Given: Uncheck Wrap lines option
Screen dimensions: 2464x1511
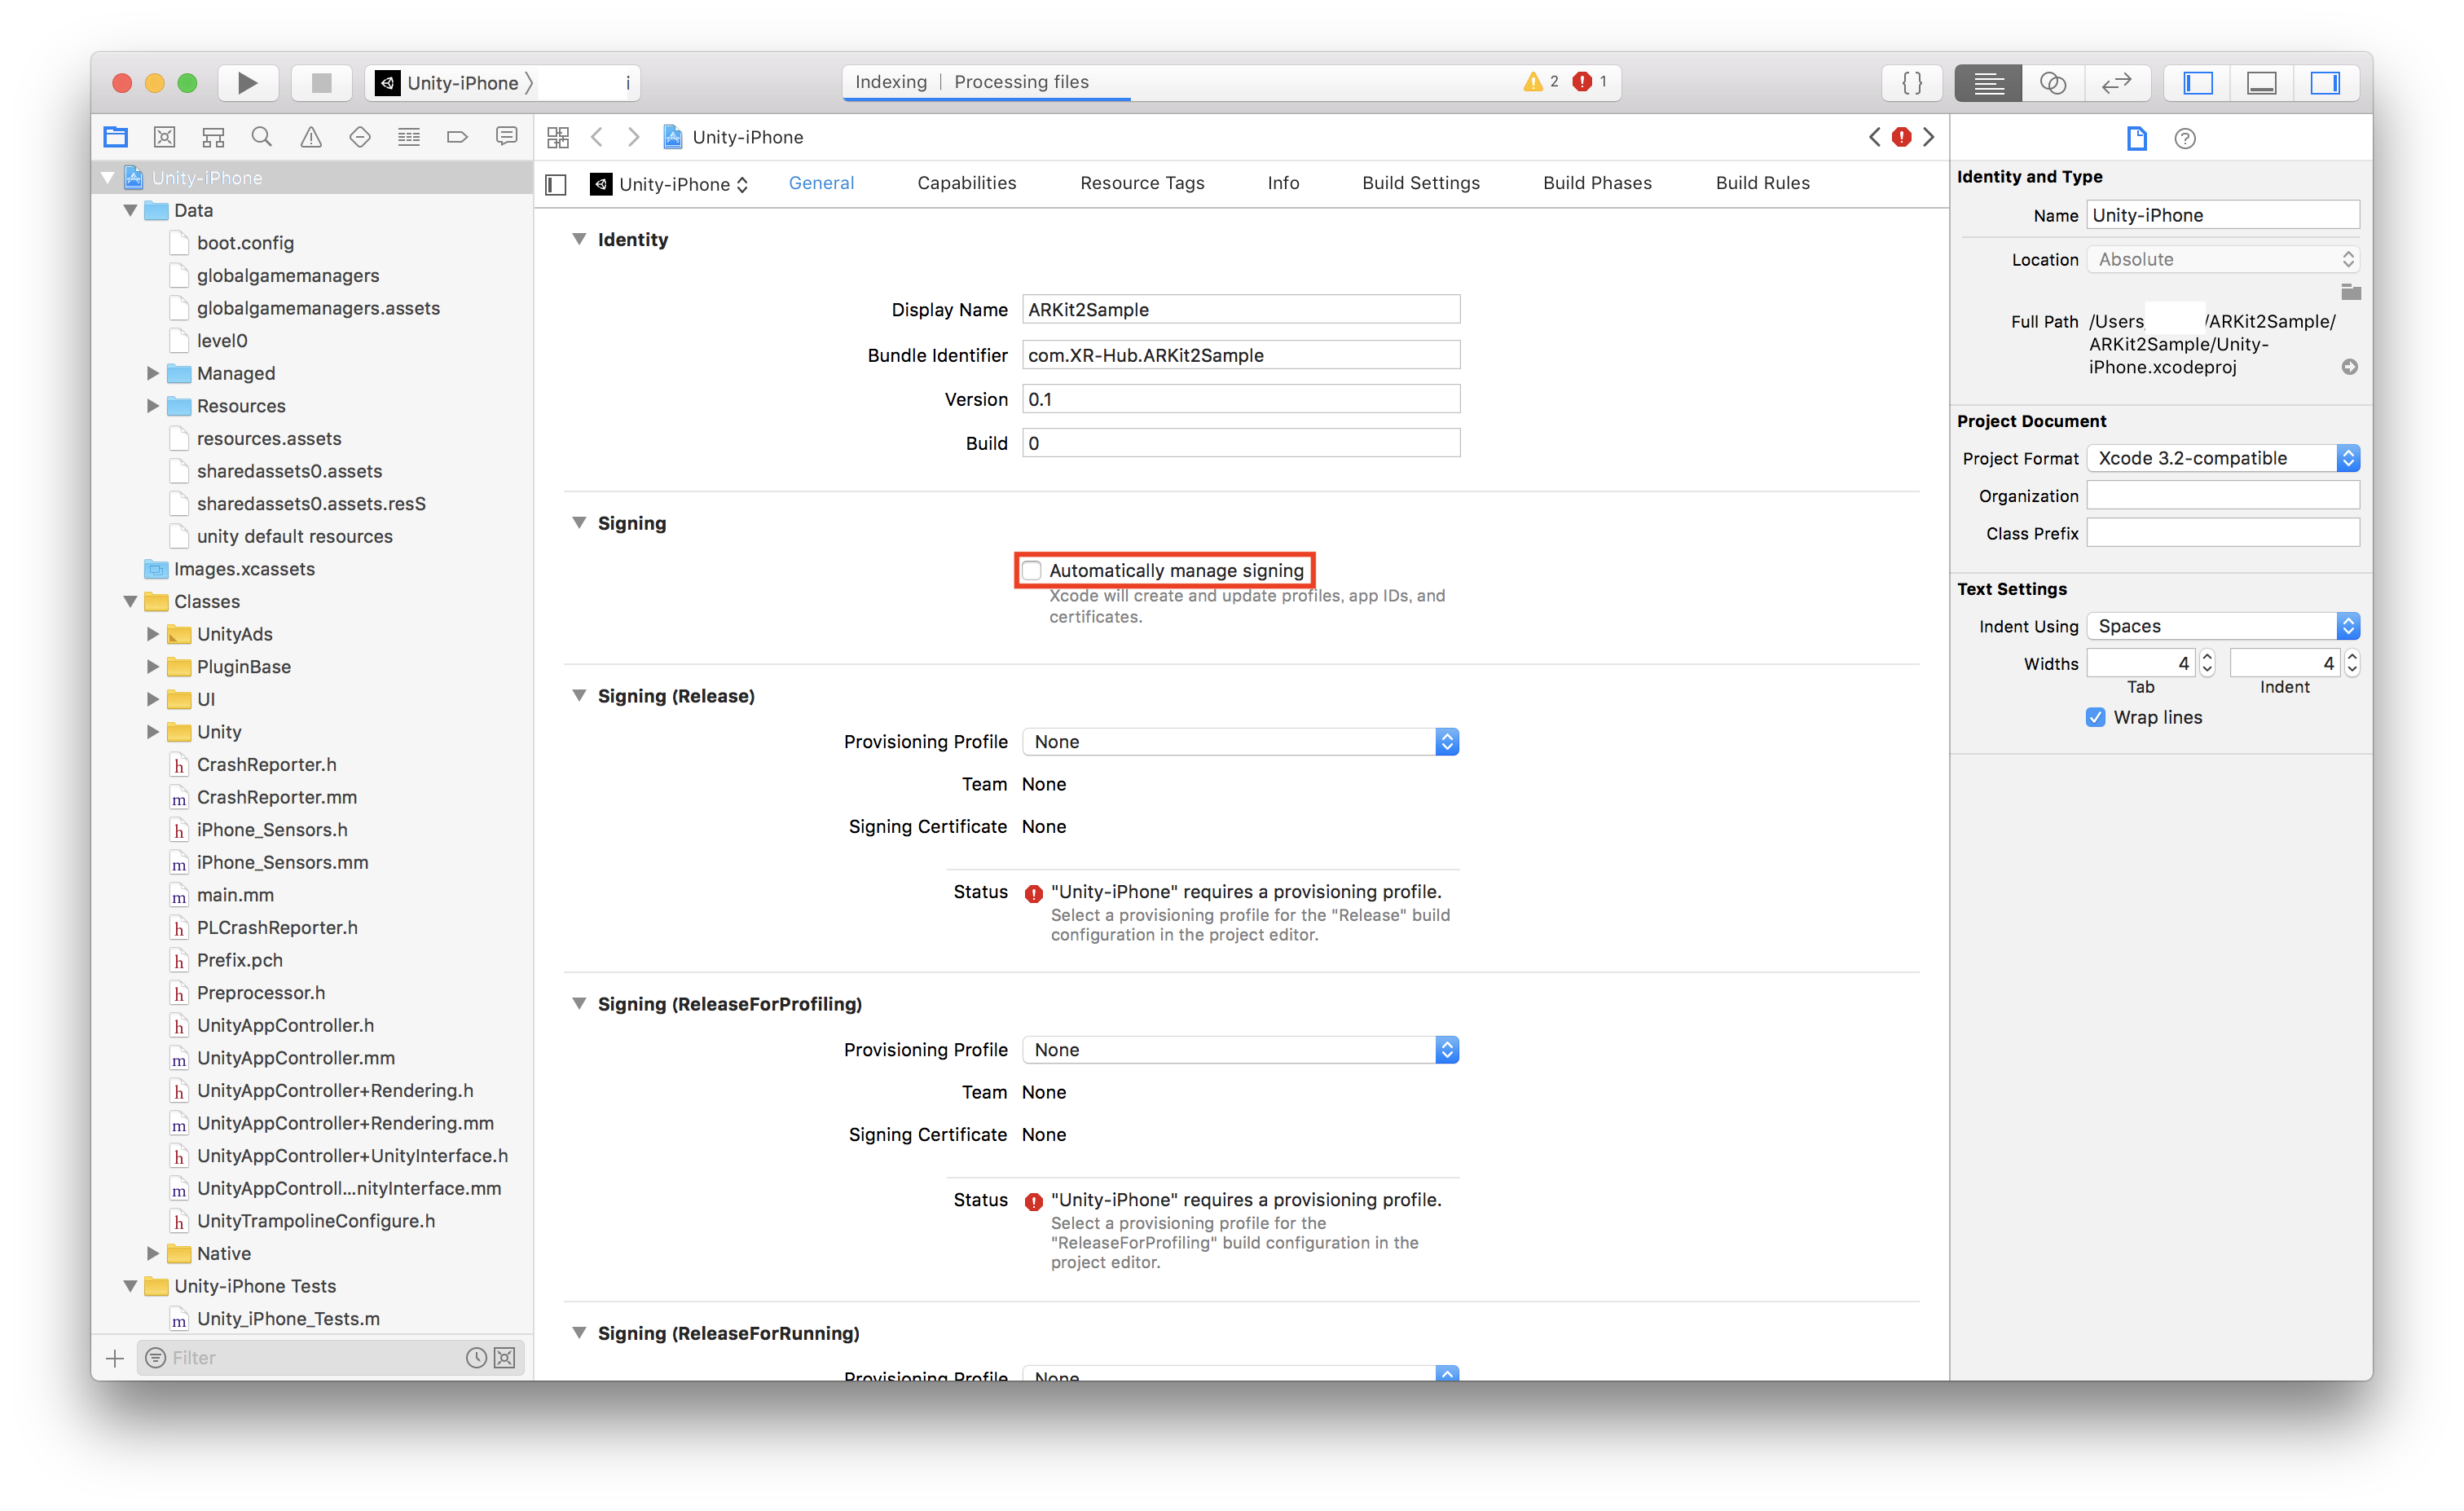Looking at the screenshot, I should click(2096, 718).
